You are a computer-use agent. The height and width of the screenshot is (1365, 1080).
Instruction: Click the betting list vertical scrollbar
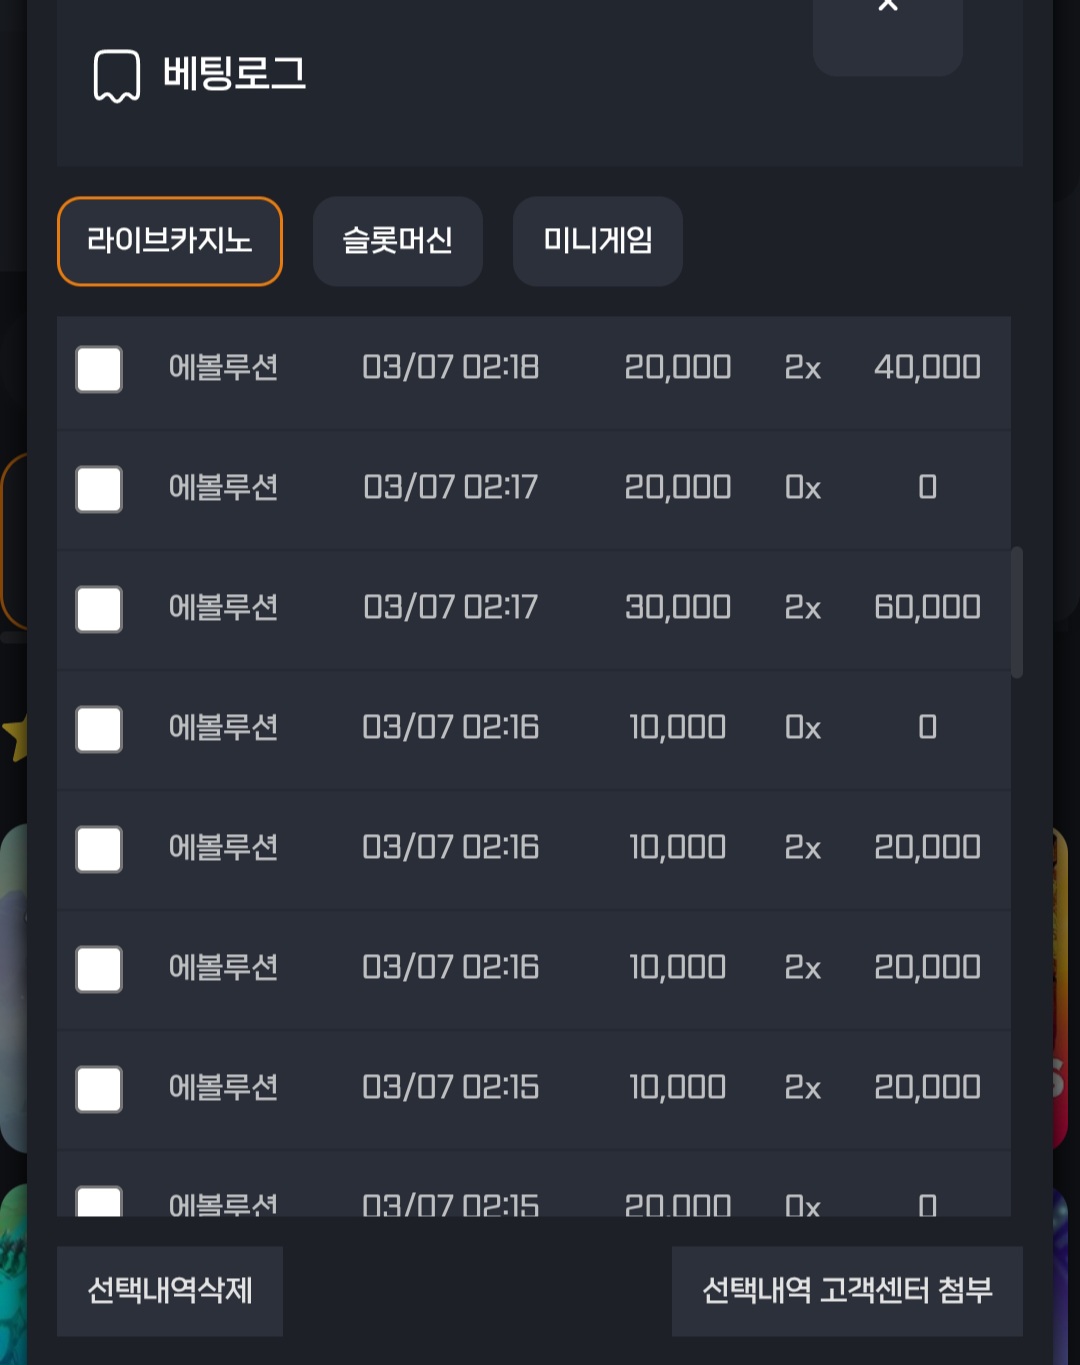click(1017, 612)
